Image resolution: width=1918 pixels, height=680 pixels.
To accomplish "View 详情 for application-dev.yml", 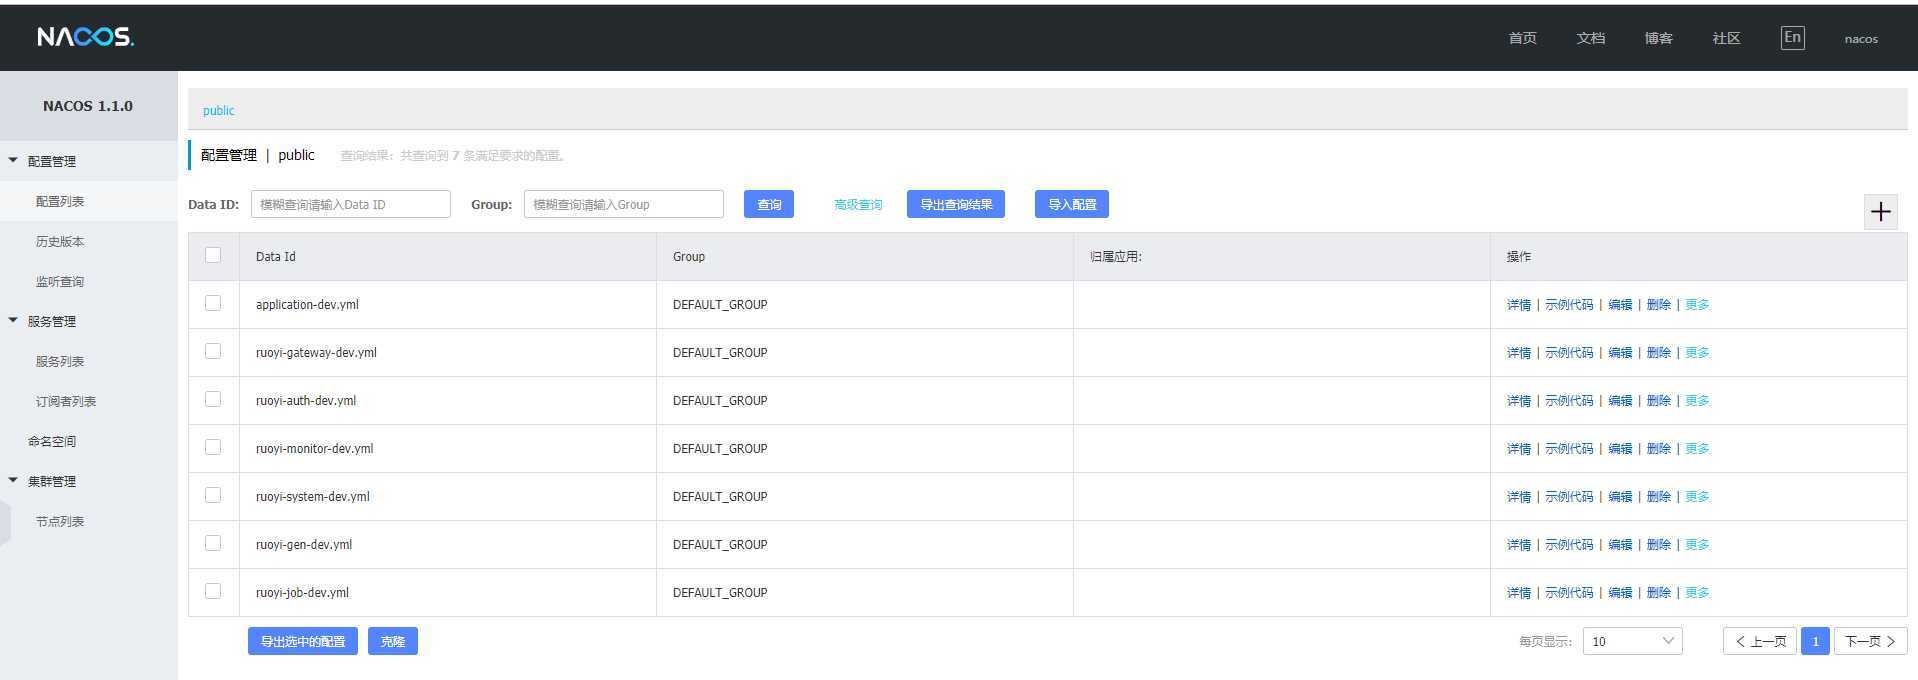I will [1519, 305].
